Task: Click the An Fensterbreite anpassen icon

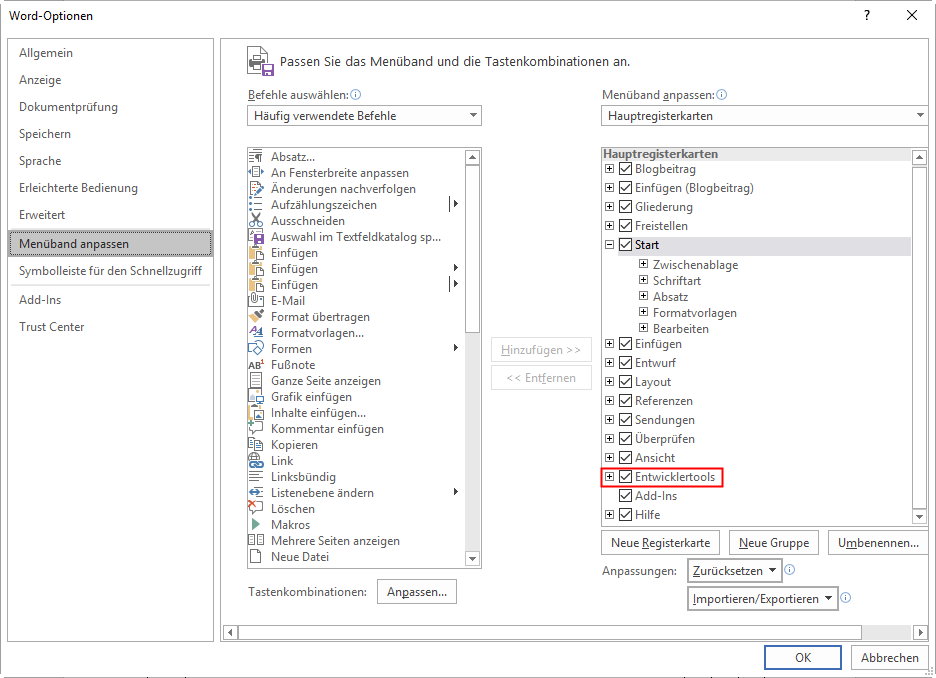Action: (255, 172)
